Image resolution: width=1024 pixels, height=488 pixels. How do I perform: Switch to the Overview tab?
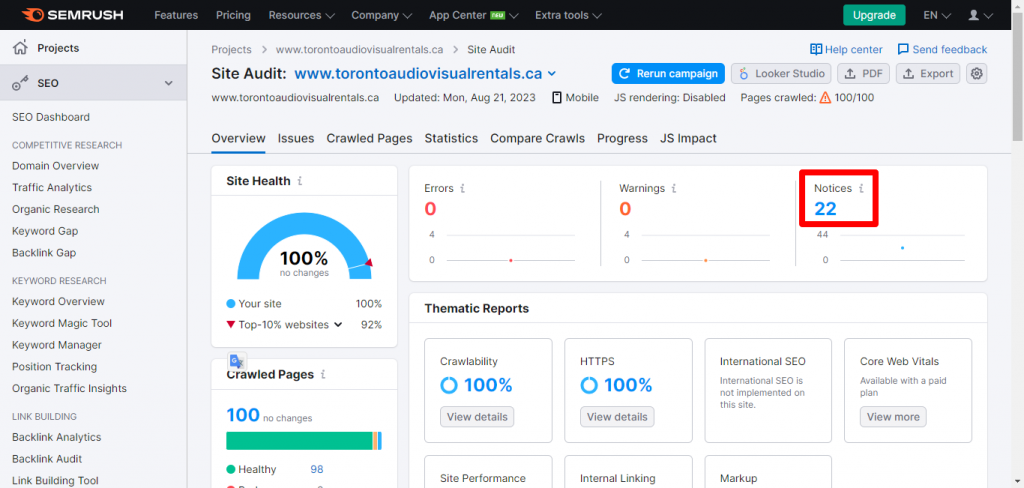238,138
